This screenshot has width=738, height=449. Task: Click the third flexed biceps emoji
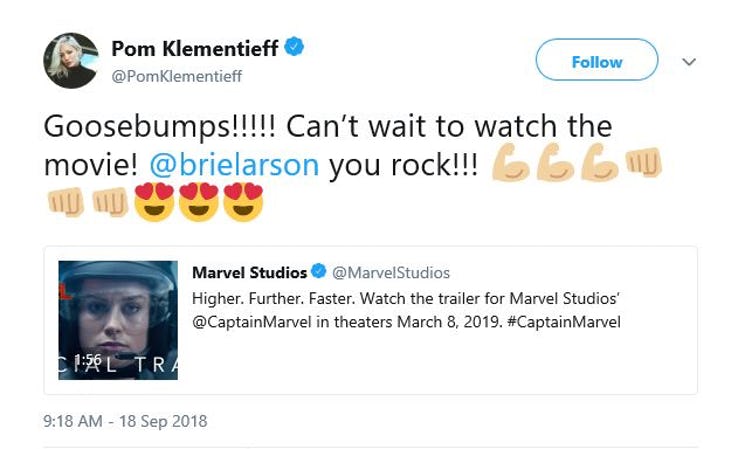pos(601,165)
